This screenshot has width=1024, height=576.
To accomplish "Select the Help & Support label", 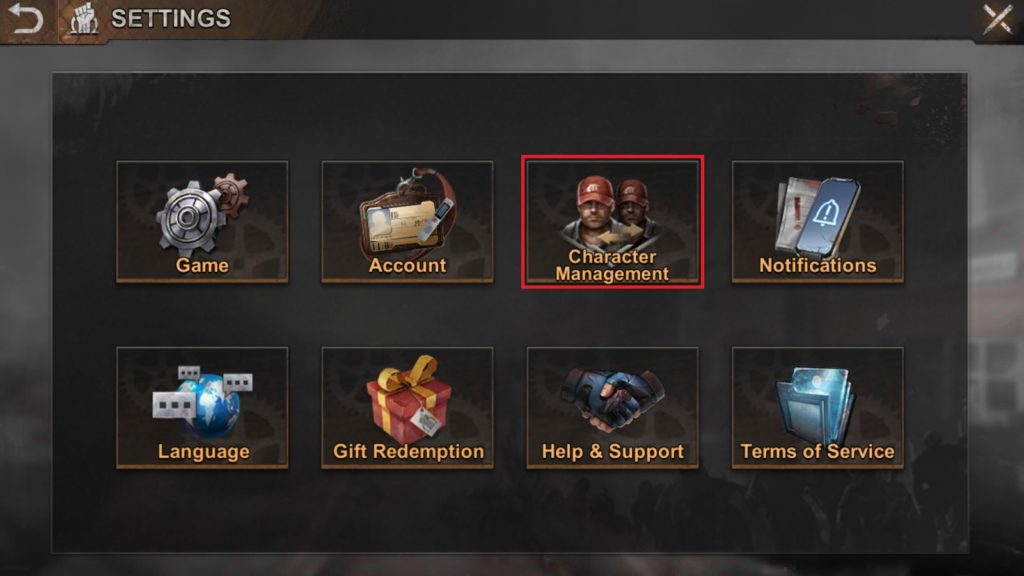I will pos(613,451).
